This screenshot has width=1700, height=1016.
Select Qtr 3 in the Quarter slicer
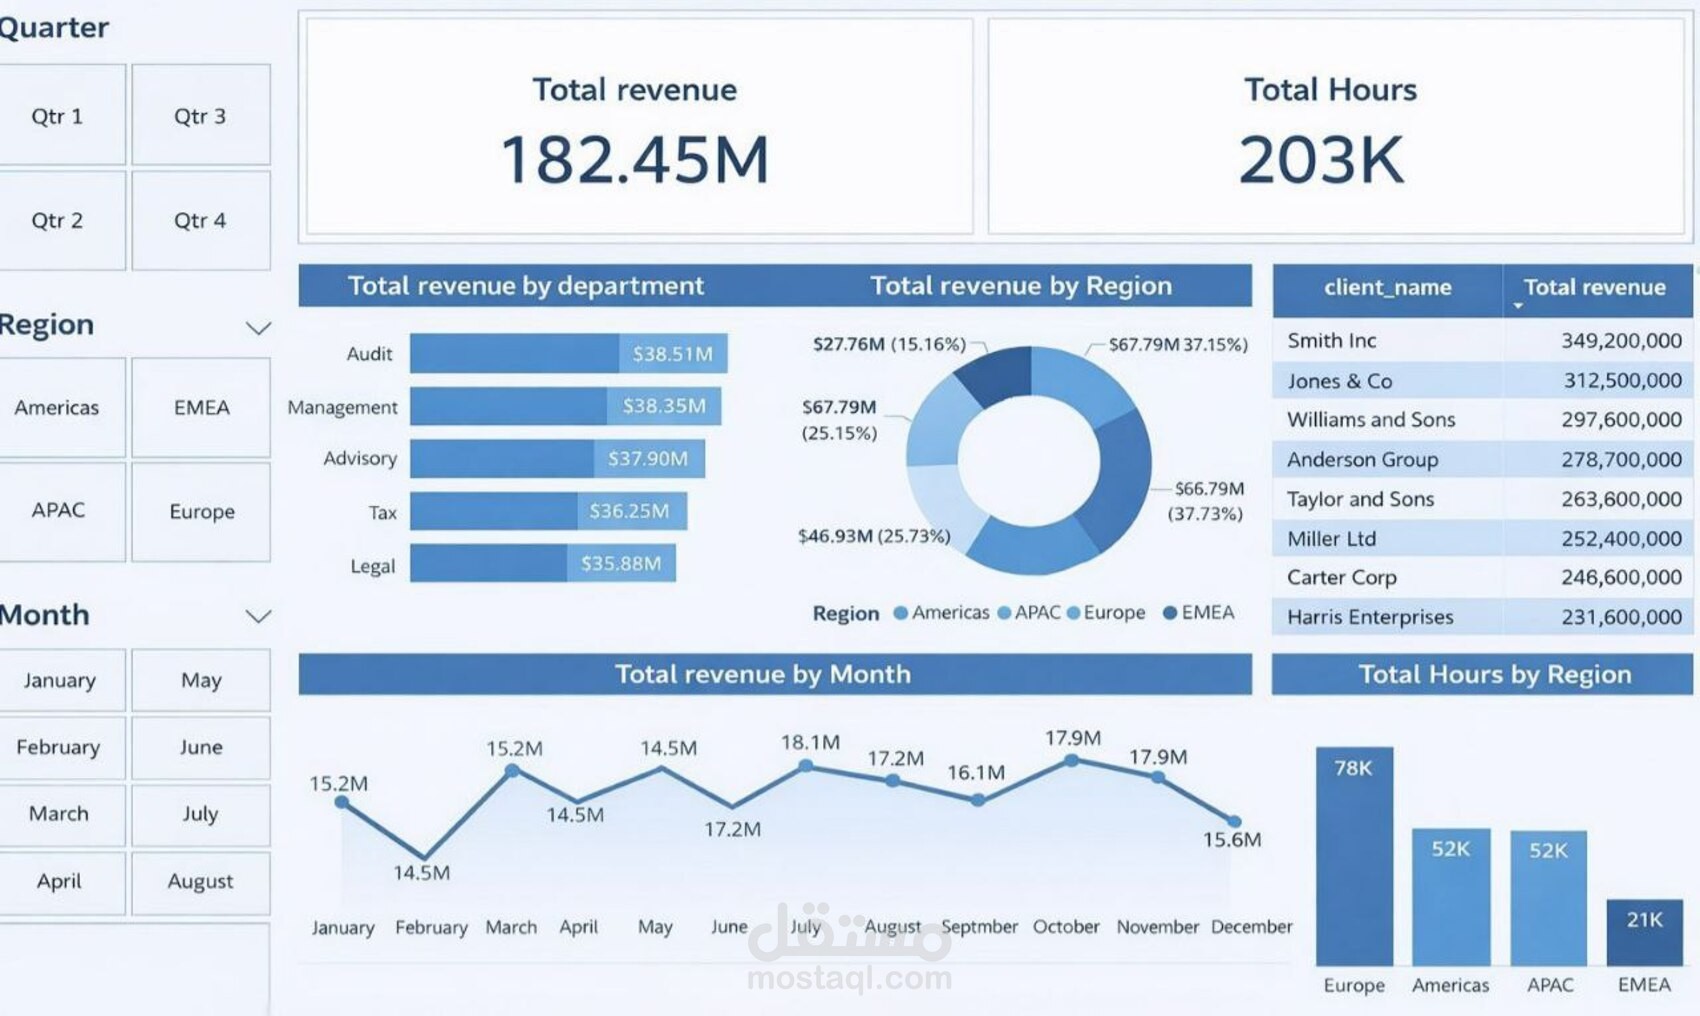(199, 115)
